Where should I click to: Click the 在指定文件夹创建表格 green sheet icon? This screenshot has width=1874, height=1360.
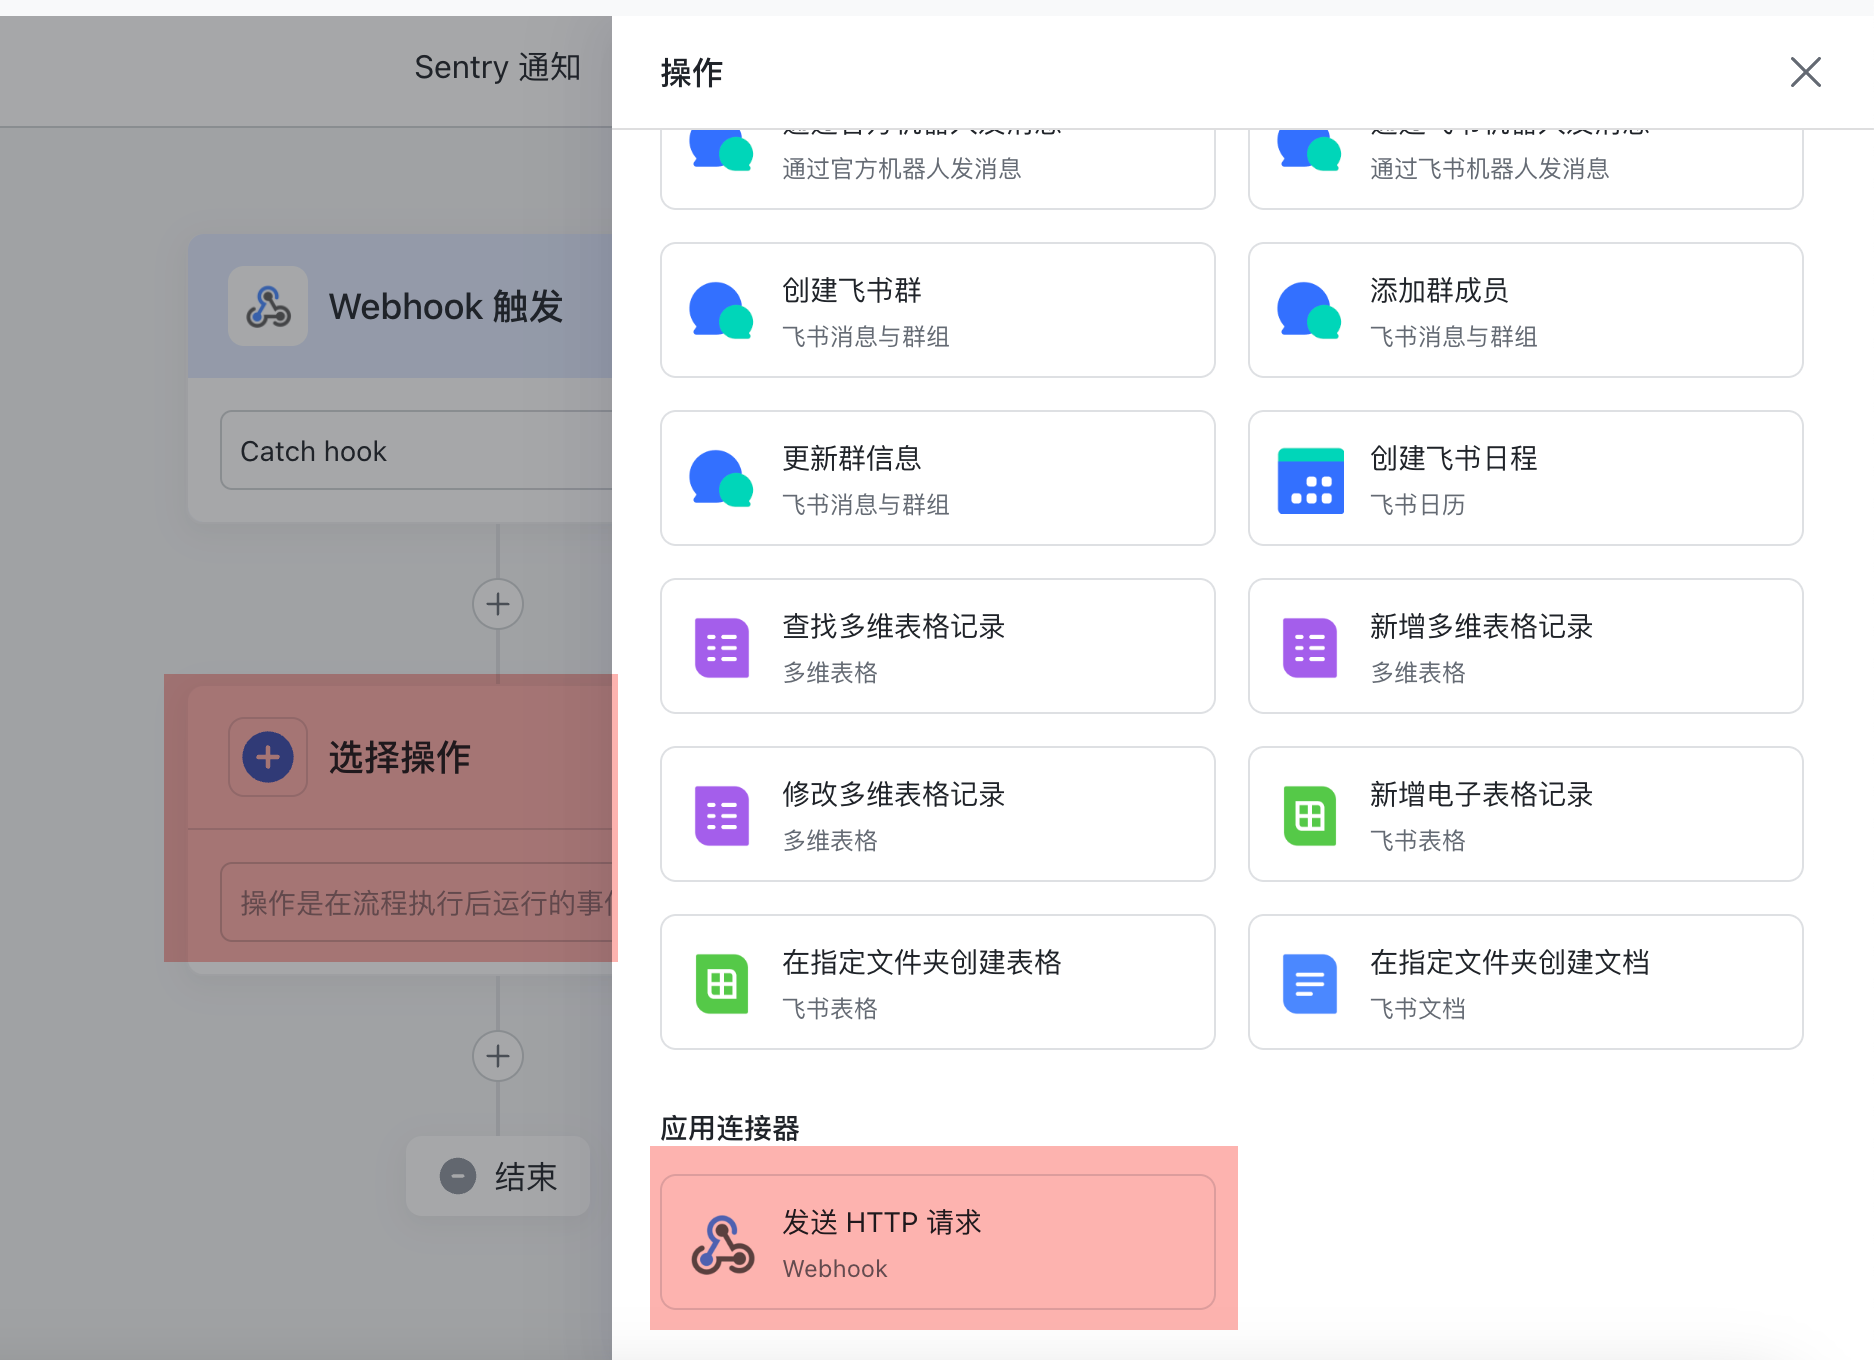point(722,984)
